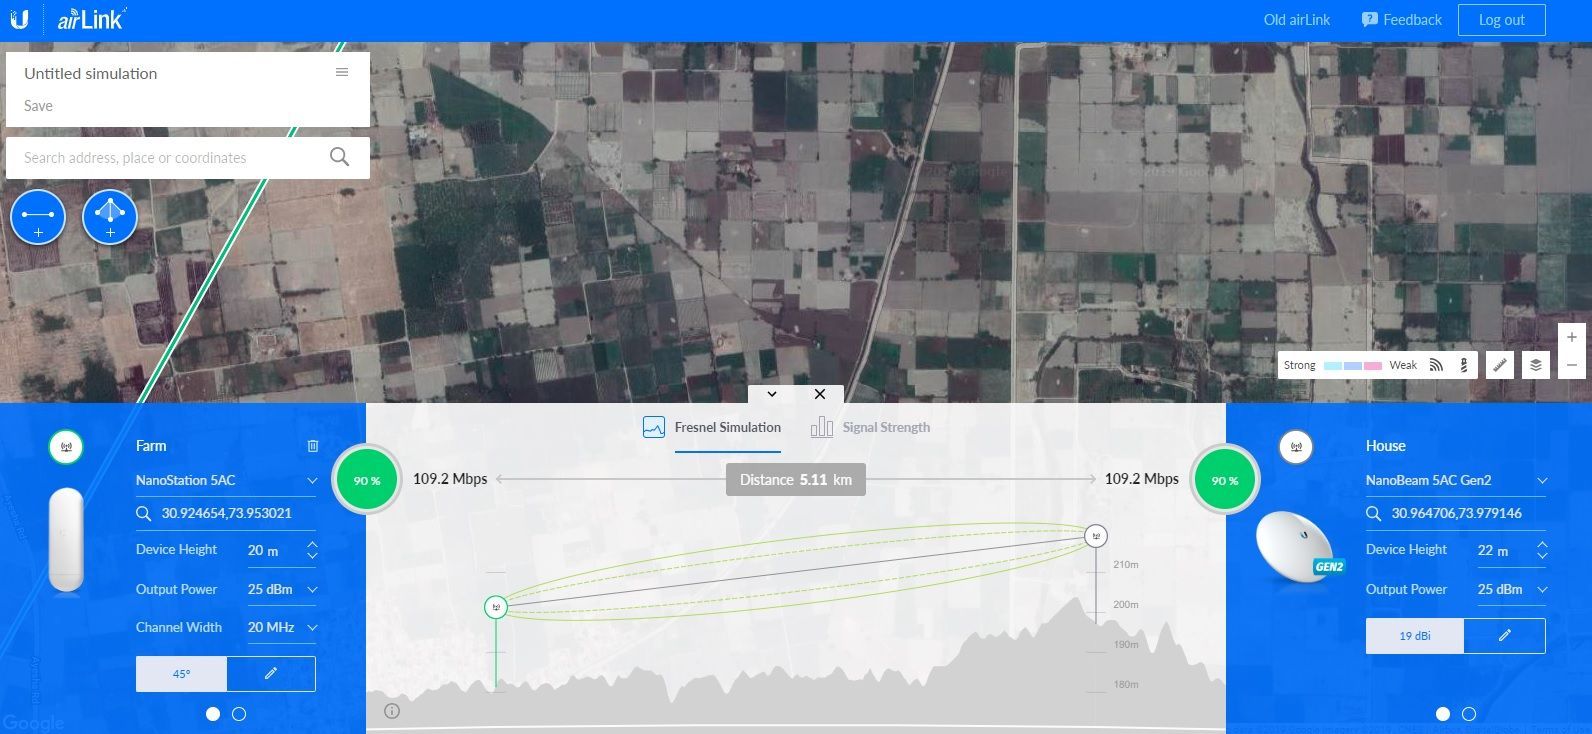Screen dimensions: 1592x734
Task: Select the second page dot under House
Action: click(x=1469, y=714)
